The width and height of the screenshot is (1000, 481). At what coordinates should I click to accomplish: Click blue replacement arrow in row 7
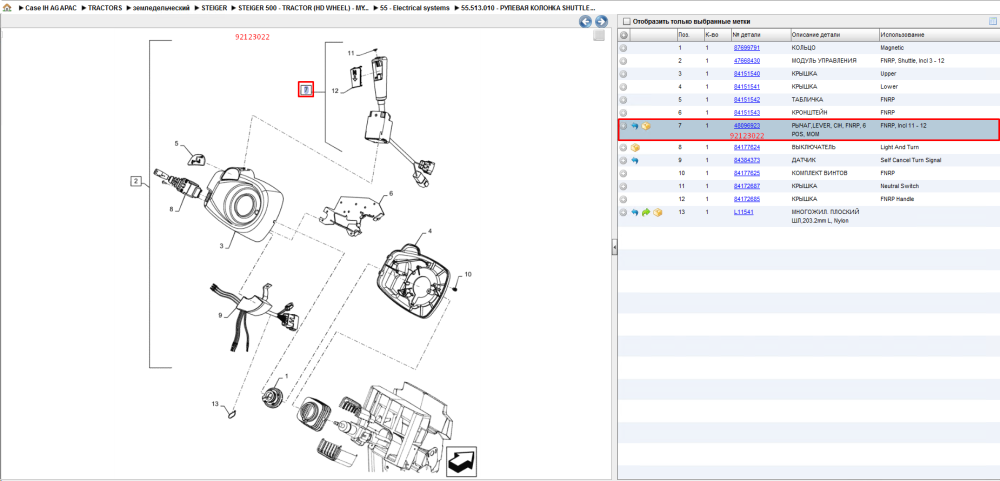pos(635,126)
